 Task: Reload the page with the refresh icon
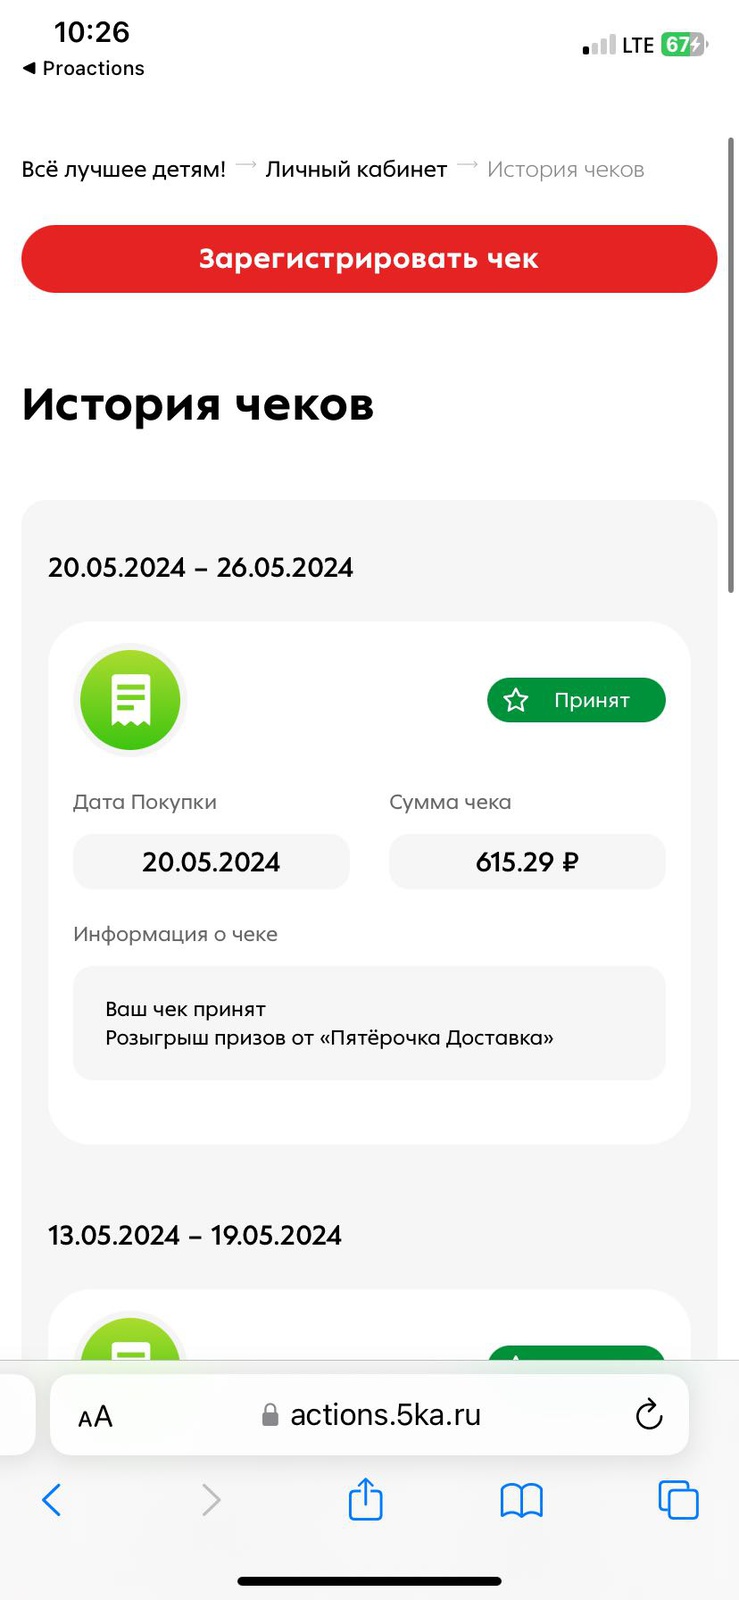point(649,1414)
